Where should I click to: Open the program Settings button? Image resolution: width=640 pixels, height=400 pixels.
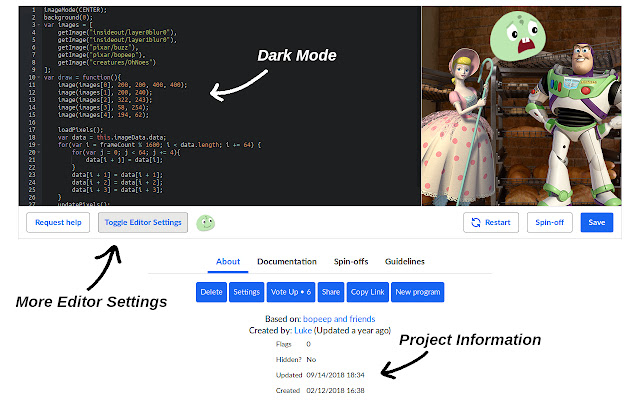pyautogui.click(x=245, y=292)
